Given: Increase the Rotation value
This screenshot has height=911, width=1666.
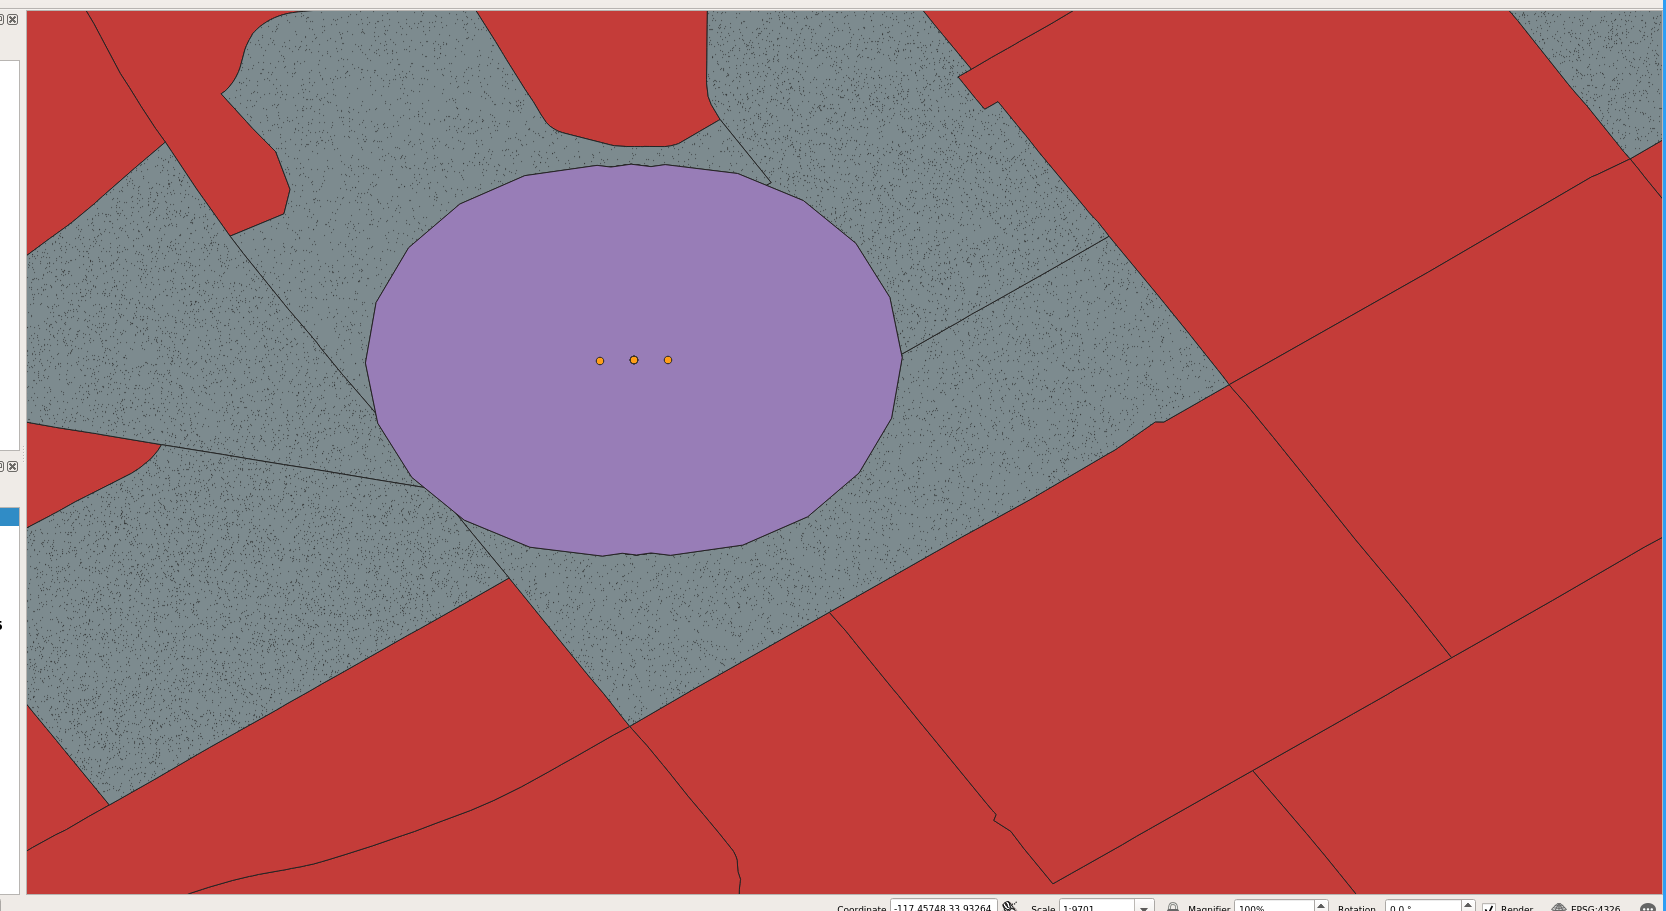Looking at the screenshot, I should coord(1468,904).
